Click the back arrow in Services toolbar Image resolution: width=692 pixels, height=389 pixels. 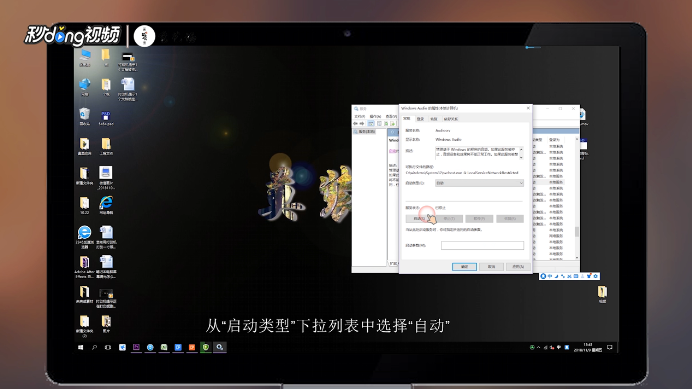356,124
